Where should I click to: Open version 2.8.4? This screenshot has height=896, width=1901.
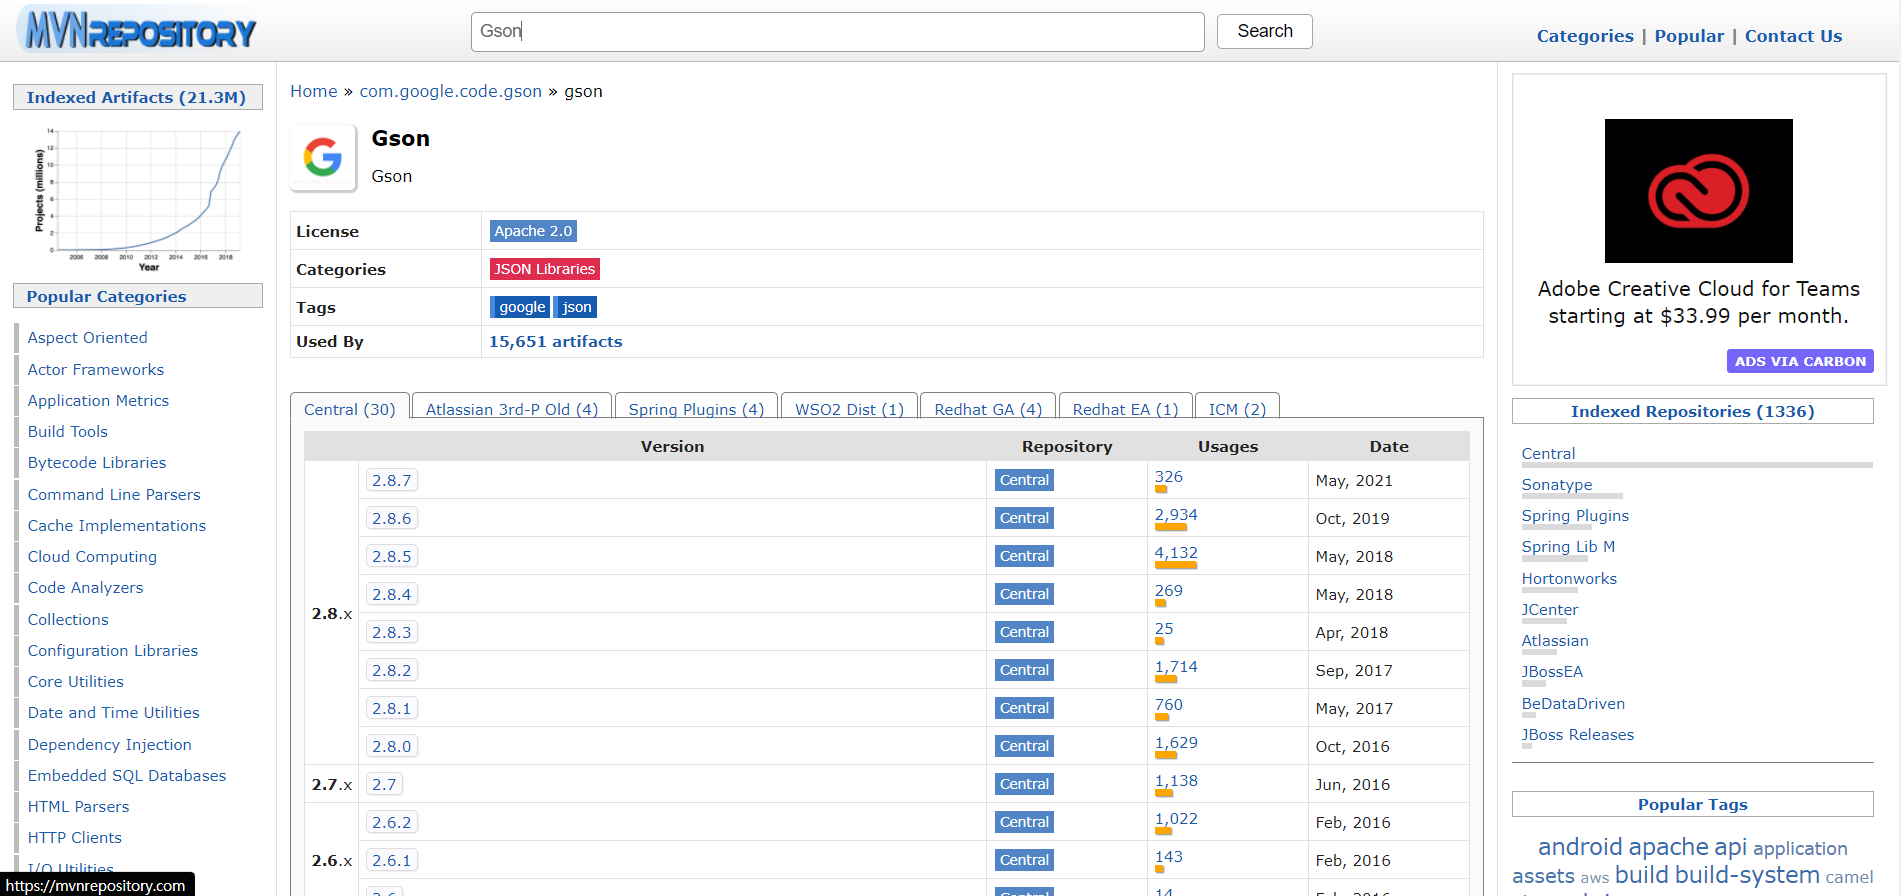[392, 594]
